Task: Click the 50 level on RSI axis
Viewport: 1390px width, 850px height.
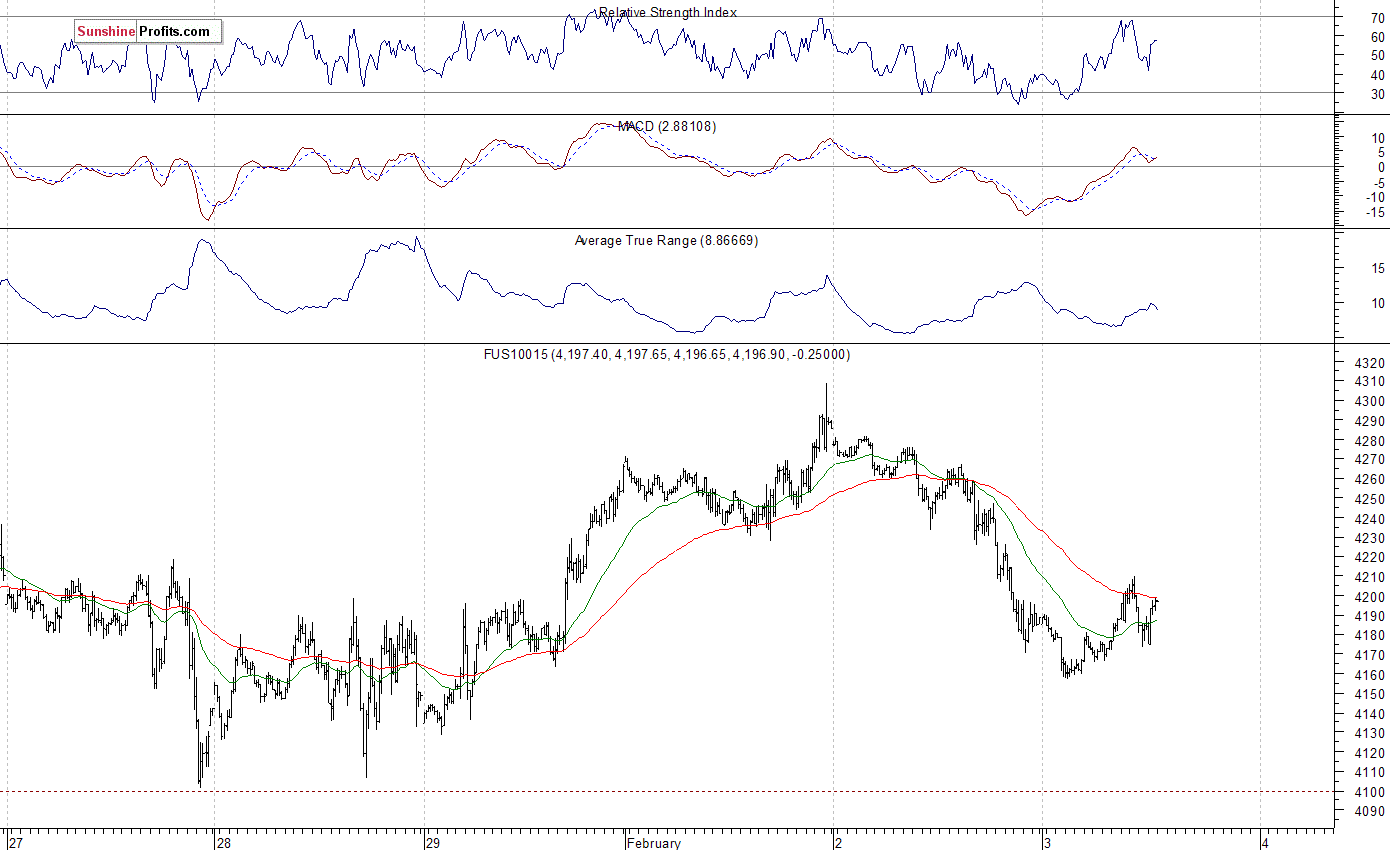Action: pyautogui.click(x=1378, y=56)
